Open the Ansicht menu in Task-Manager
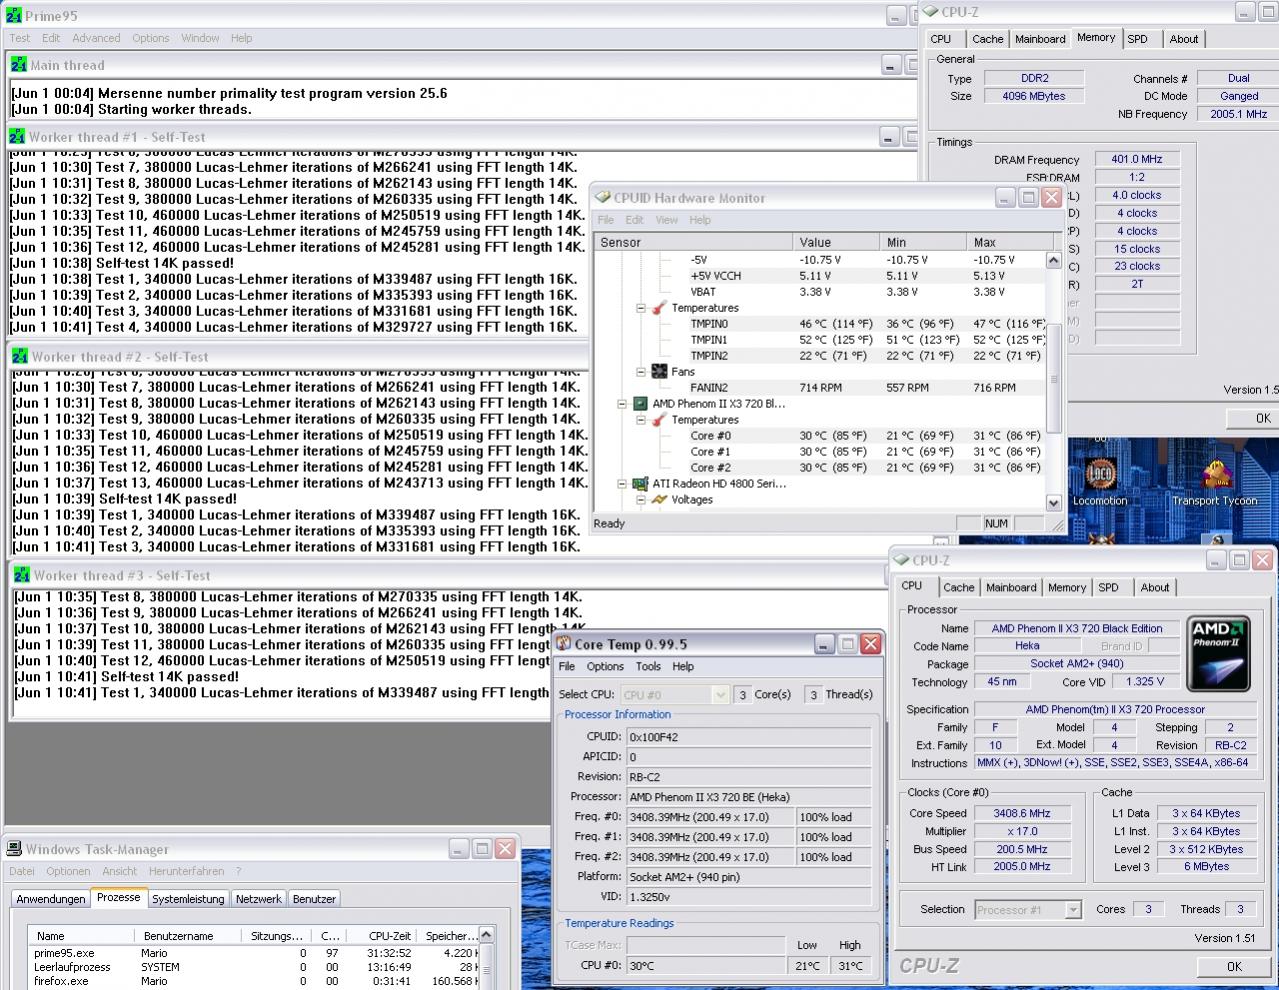 tap(120, 871)
